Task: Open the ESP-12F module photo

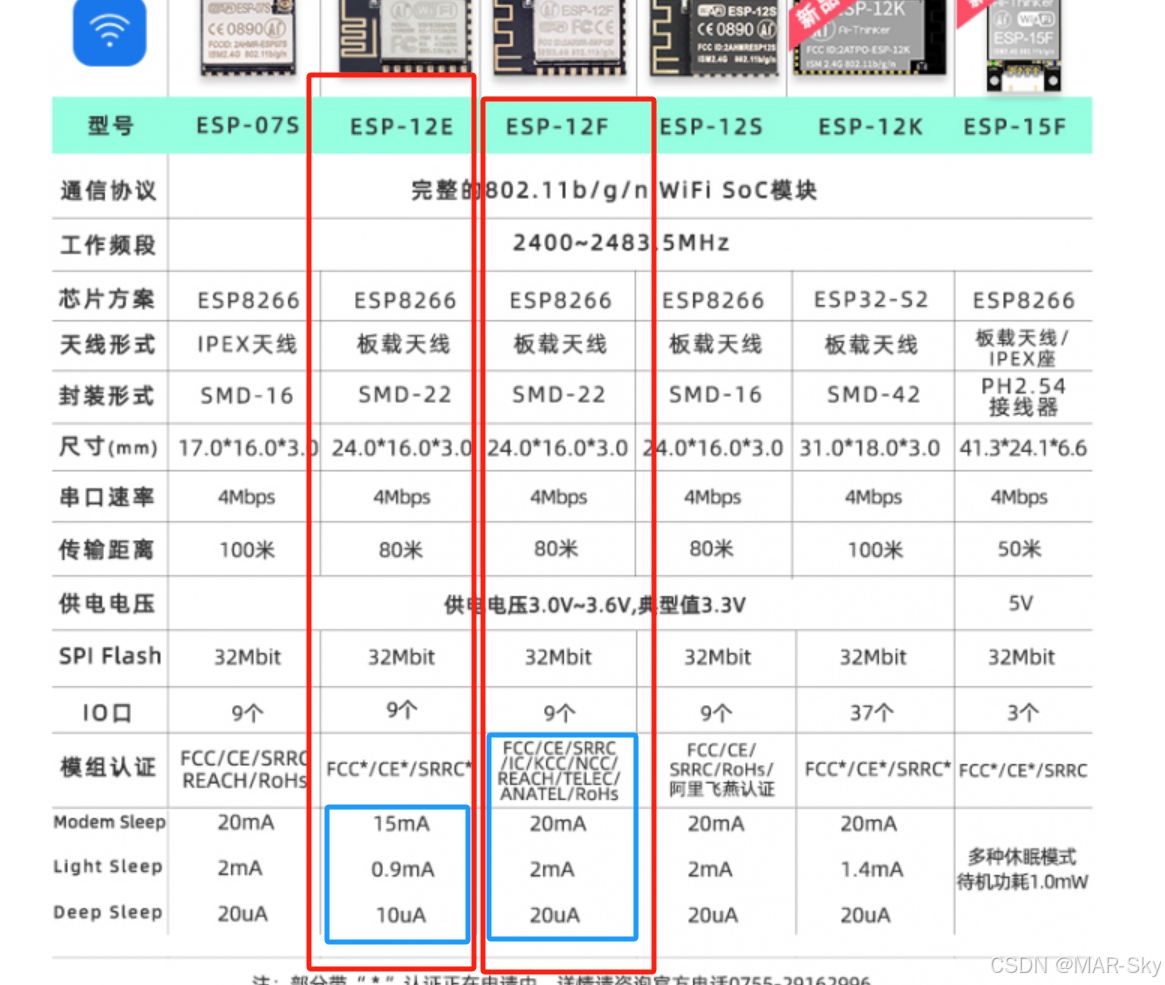Action: (559, 36)
